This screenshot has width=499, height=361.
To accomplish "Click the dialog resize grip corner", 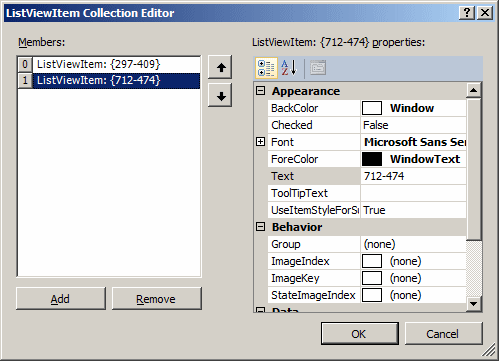I will [x=489, y=351].
